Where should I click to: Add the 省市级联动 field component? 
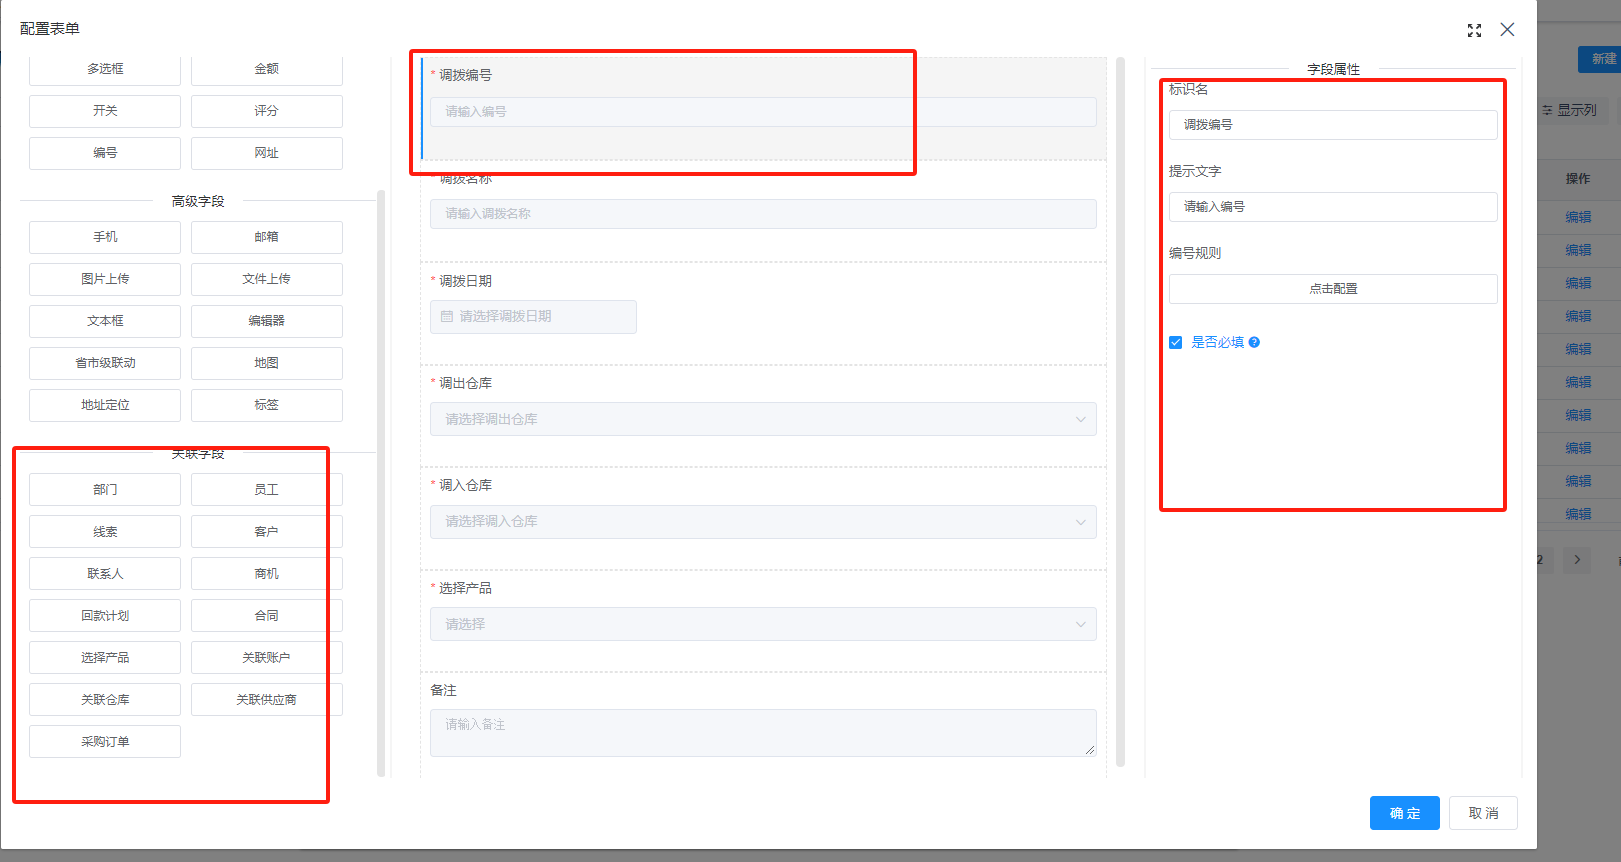(105, 363)
